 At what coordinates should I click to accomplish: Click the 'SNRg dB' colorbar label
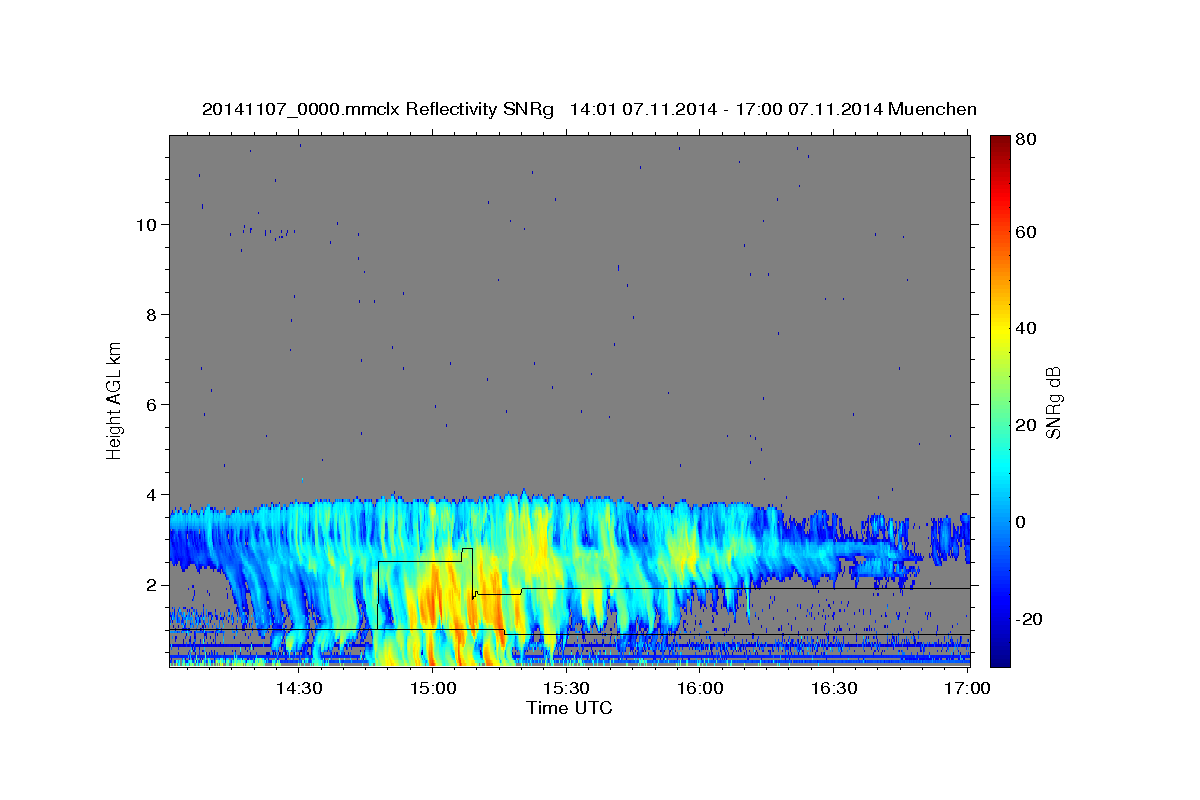click(1053, 401)
